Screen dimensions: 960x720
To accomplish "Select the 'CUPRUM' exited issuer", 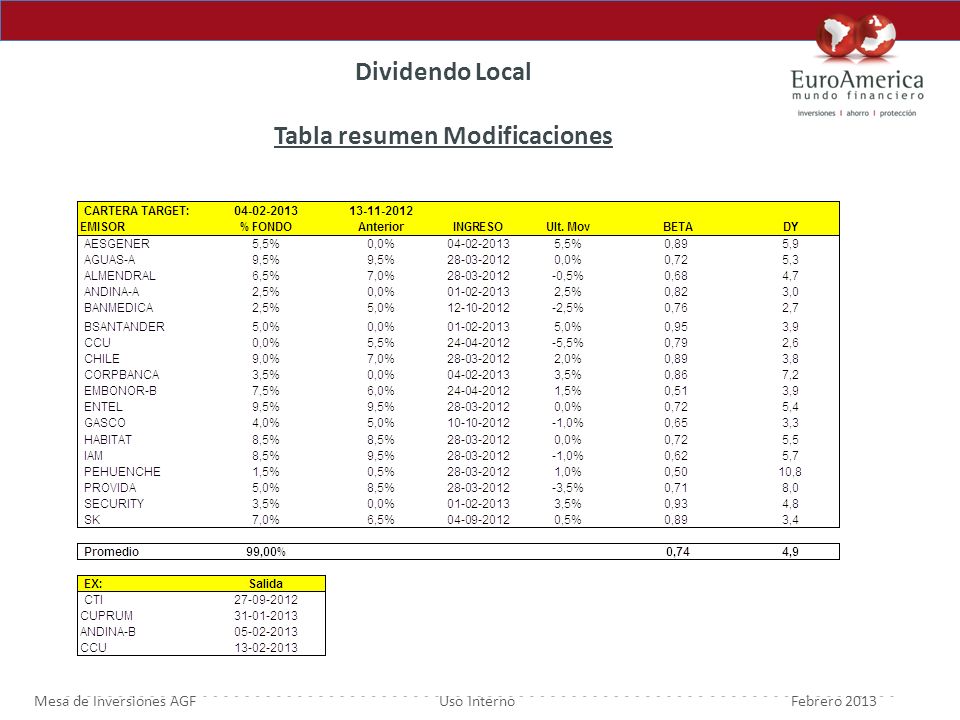I will [107, 615].
